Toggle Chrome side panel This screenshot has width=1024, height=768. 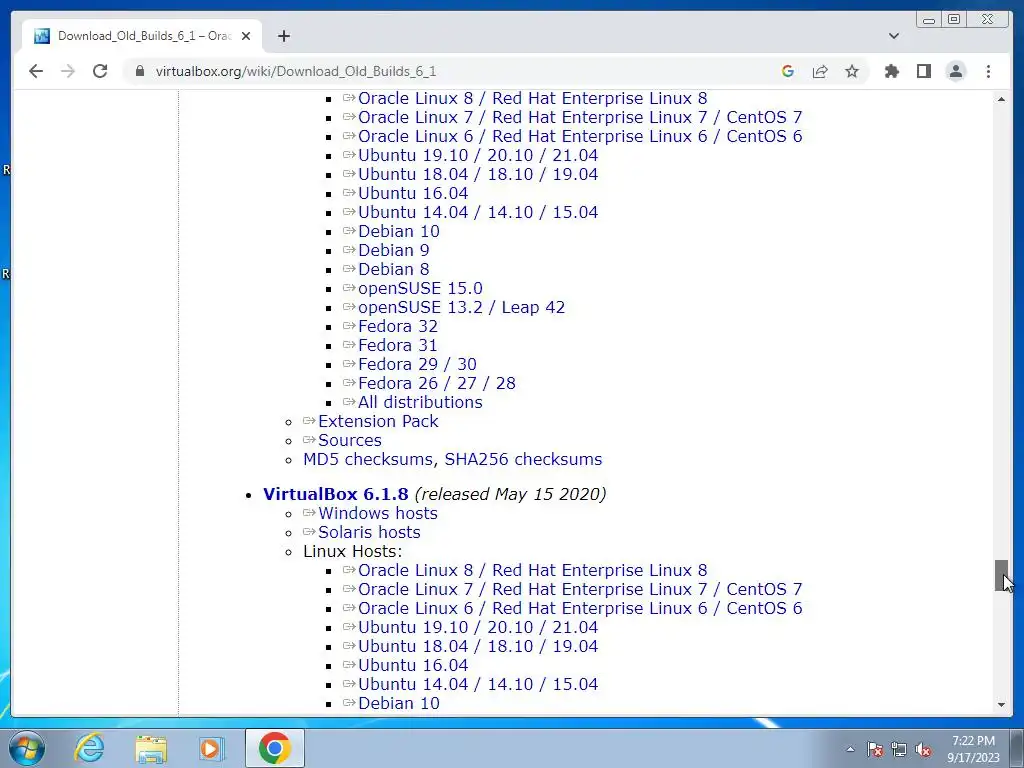coord(923,71)
